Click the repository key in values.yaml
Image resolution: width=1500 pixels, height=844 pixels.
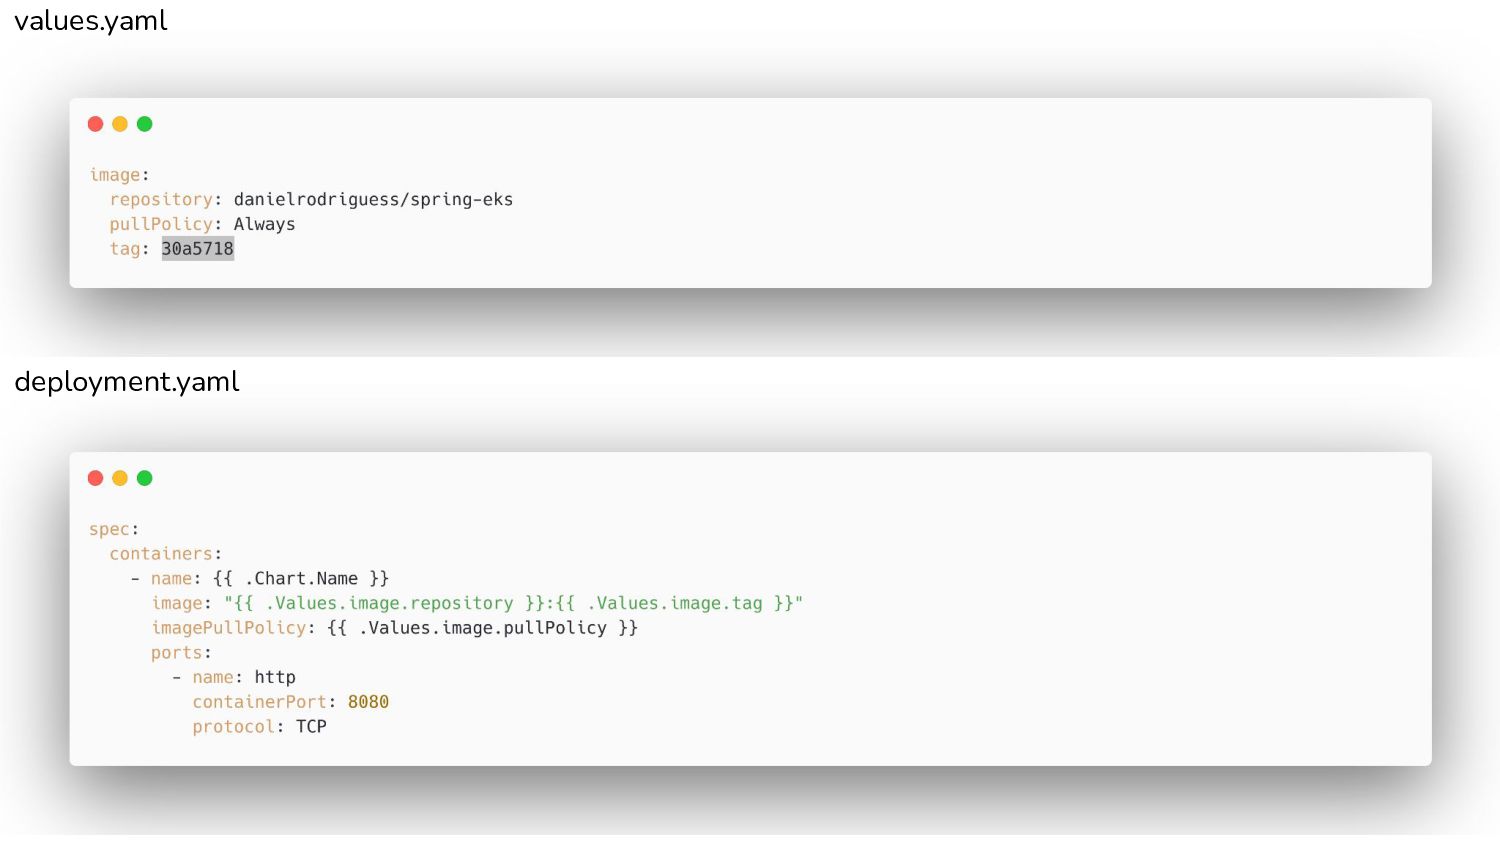161,200
